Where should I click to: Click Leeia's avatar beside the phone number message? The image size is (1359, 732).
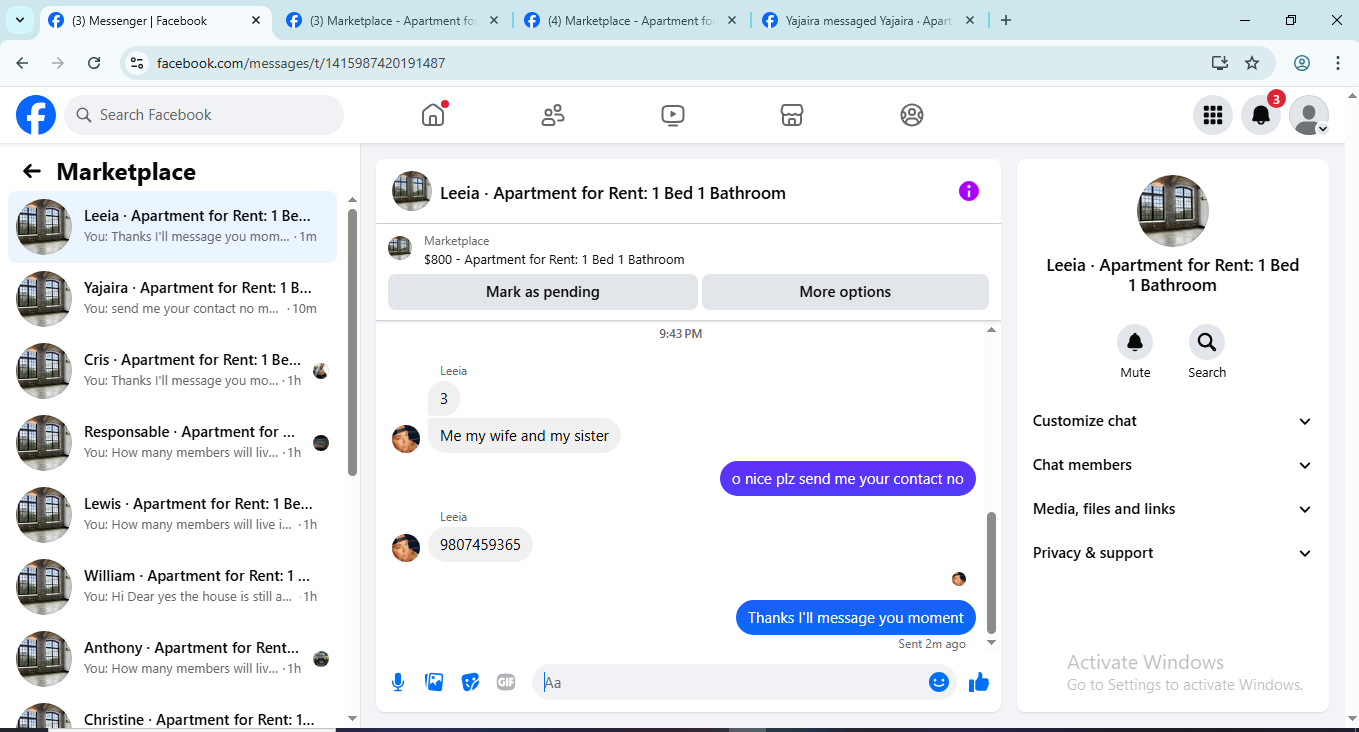pos(406,547)
